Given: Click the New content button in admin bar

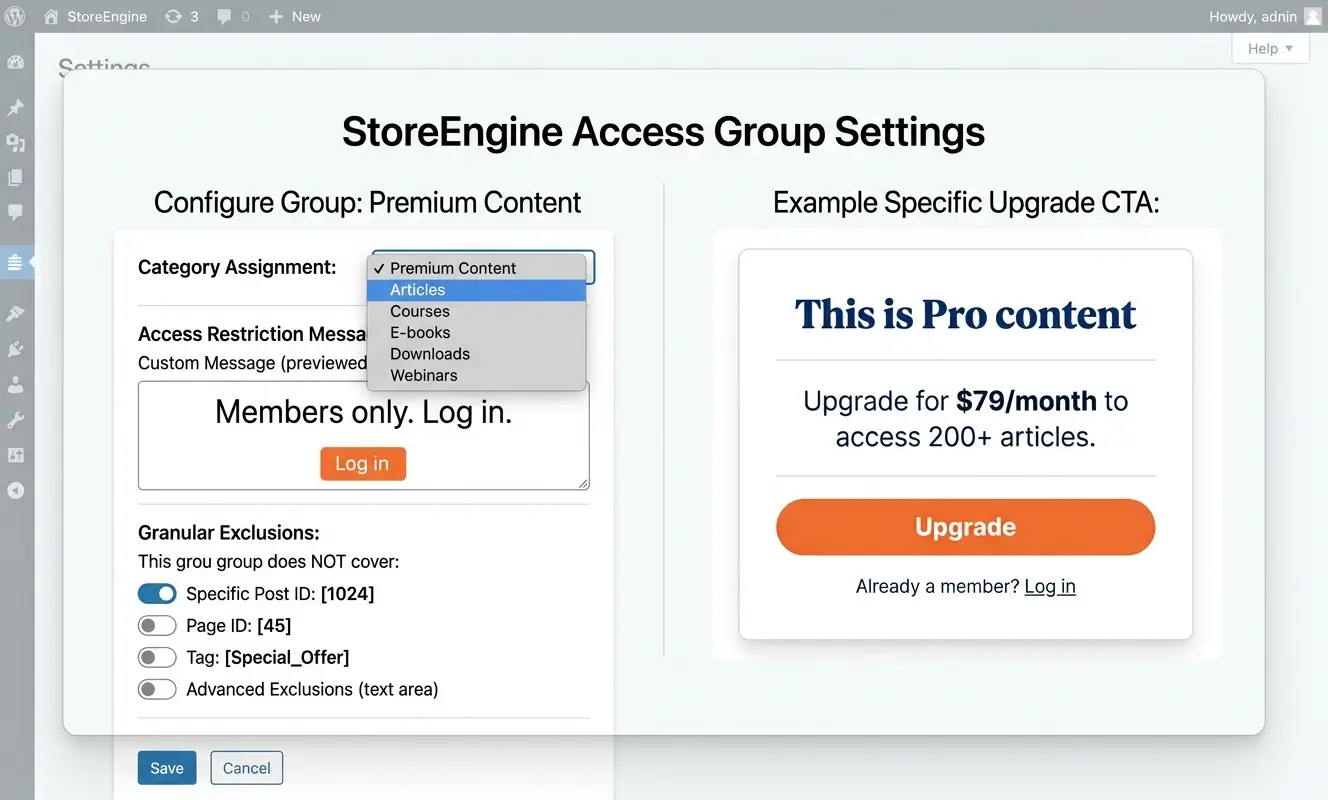Looking at the screenshot, I should 295,16.
